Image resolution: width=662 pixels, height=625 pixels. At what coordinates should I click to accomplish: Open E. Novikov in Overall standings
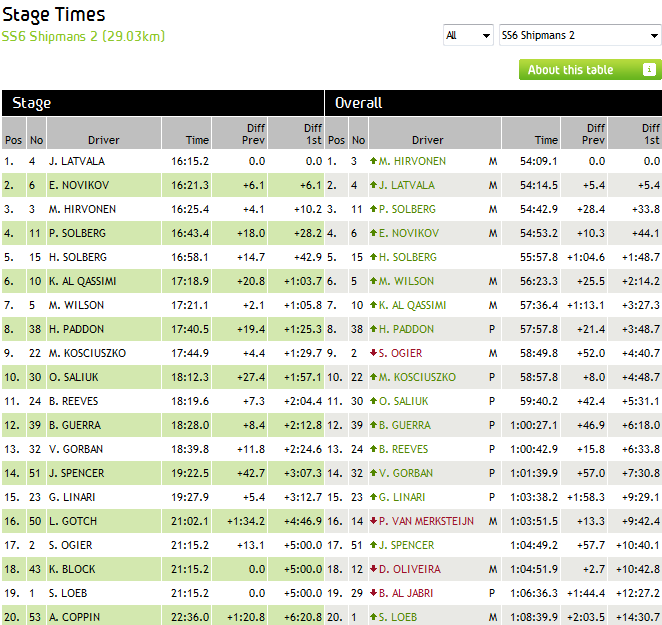coord(408,233)
